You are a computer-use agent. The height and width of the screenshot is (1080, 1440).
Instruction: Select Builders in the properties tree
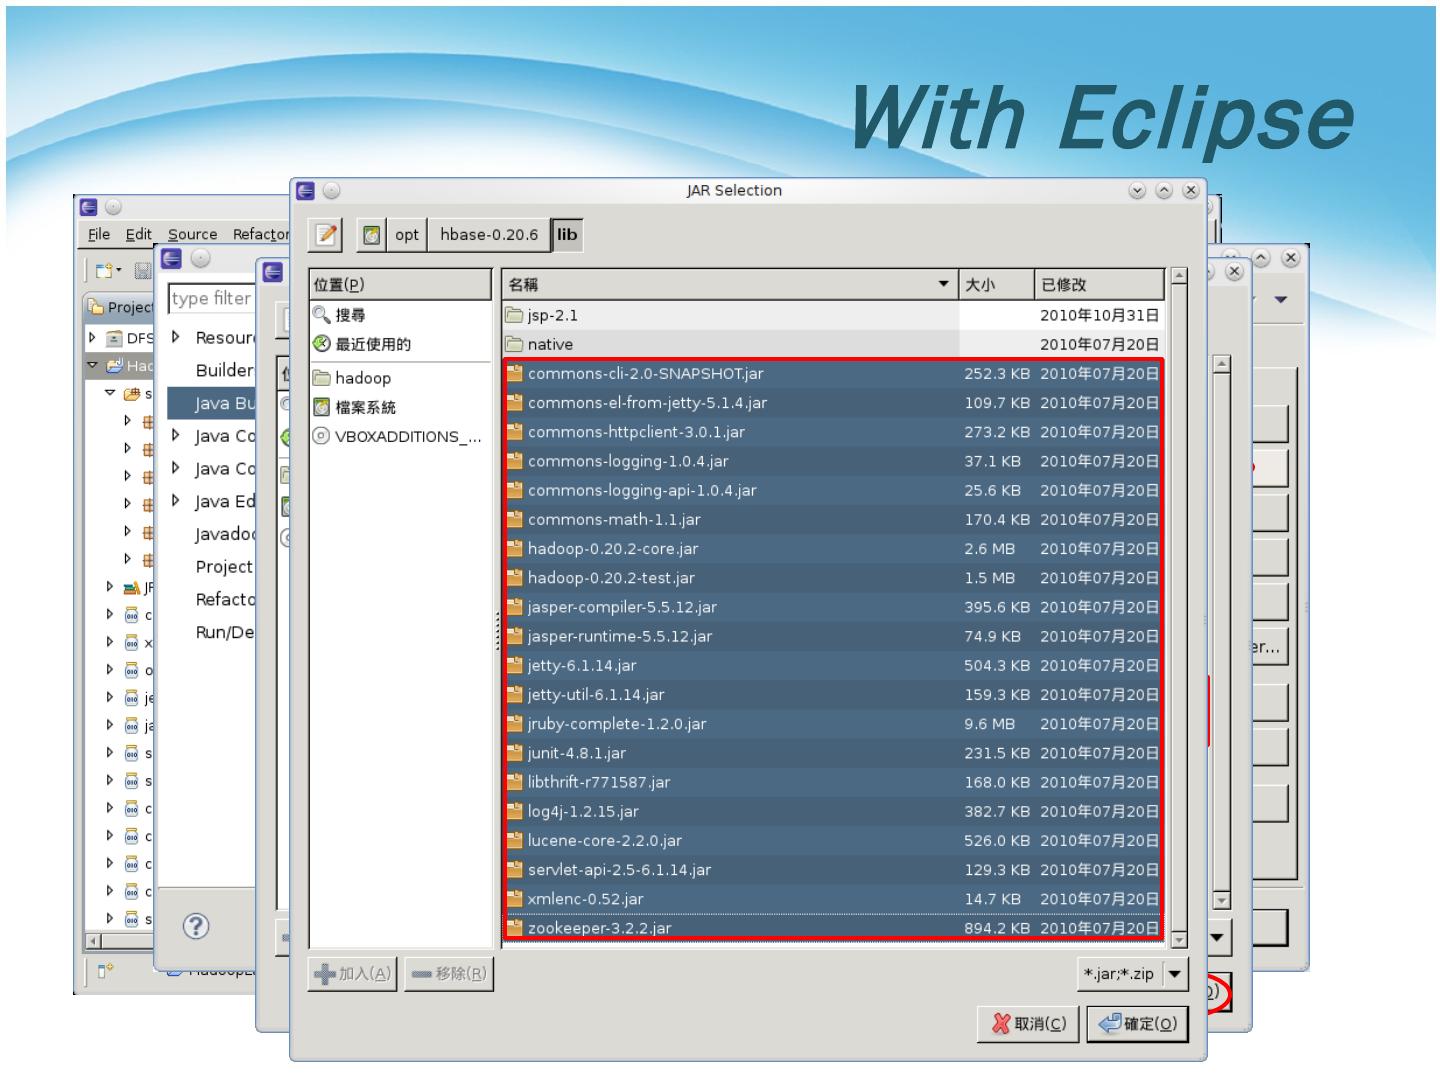225,370
